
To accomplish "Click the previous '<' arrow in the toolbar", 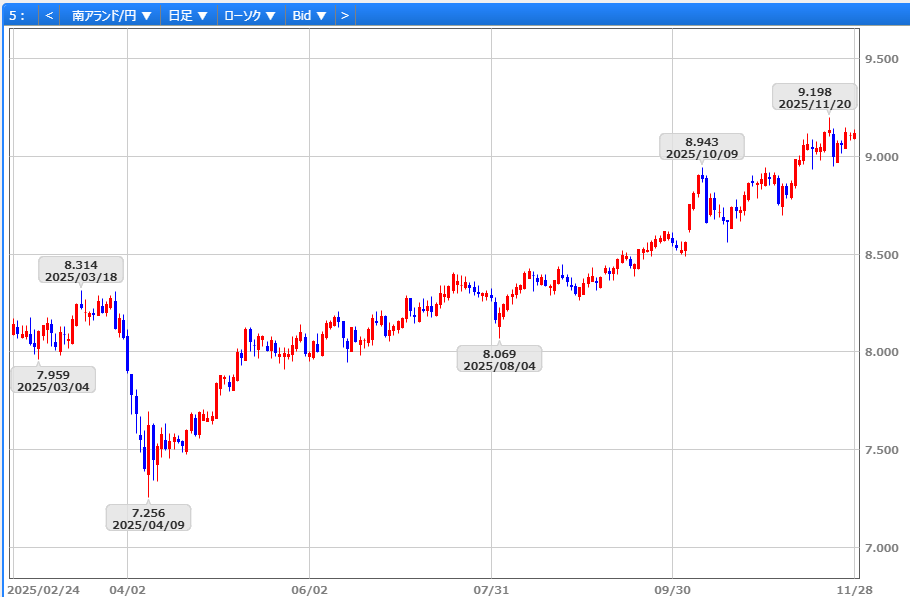I will coord(49,15).
